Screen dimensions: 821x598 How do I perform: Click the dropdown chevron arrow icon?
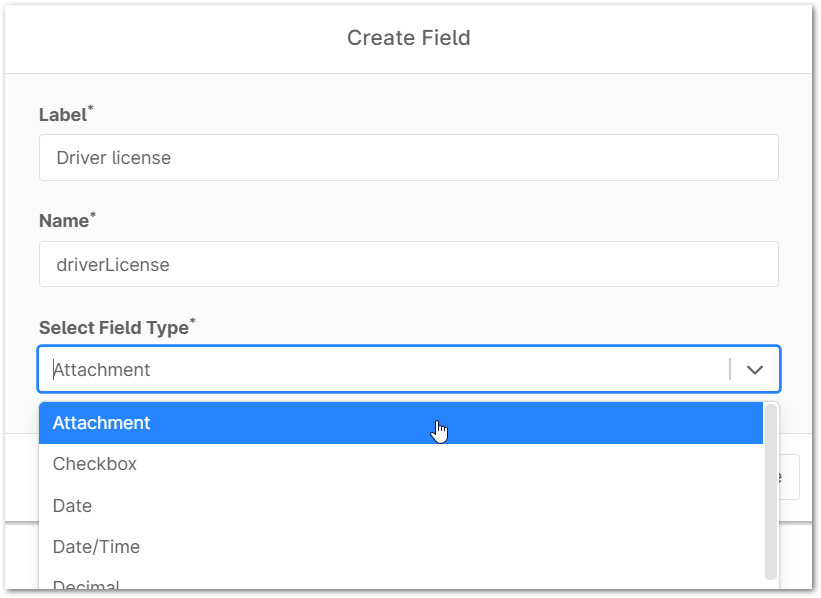755,370
